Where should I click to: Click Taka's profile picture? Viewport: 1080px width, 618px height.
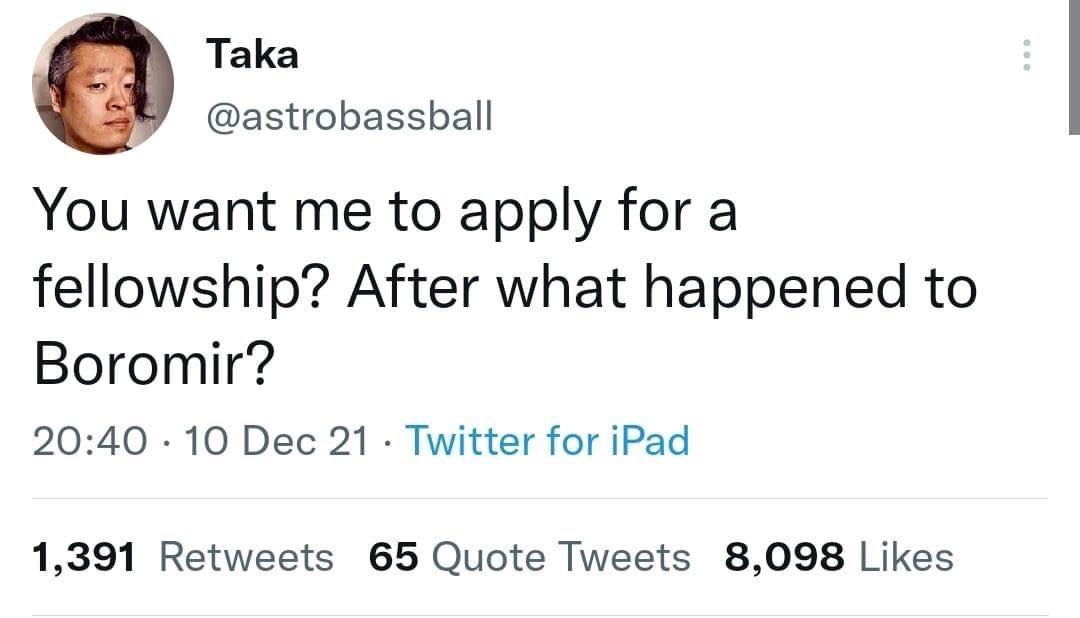pyautogui.click(x=103, y=84)
